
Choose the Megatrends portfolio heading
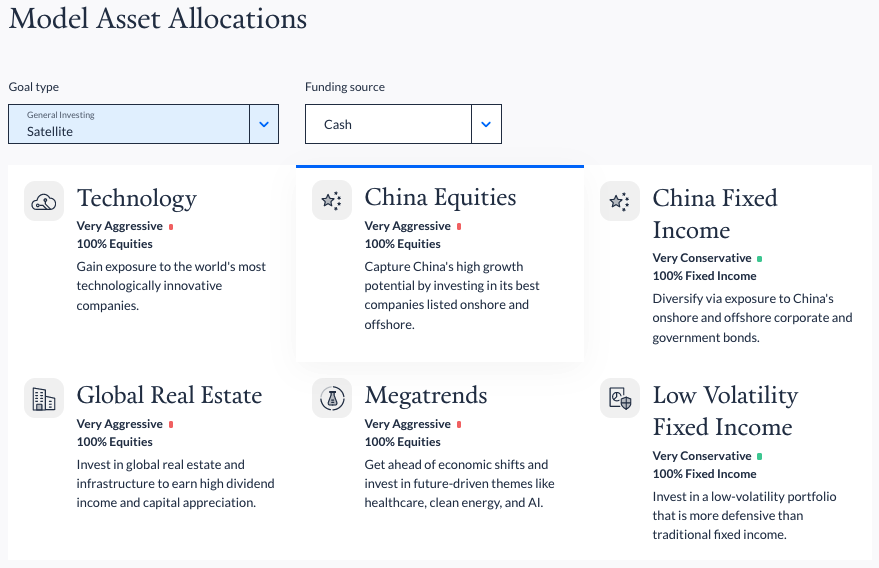point(425,395)
